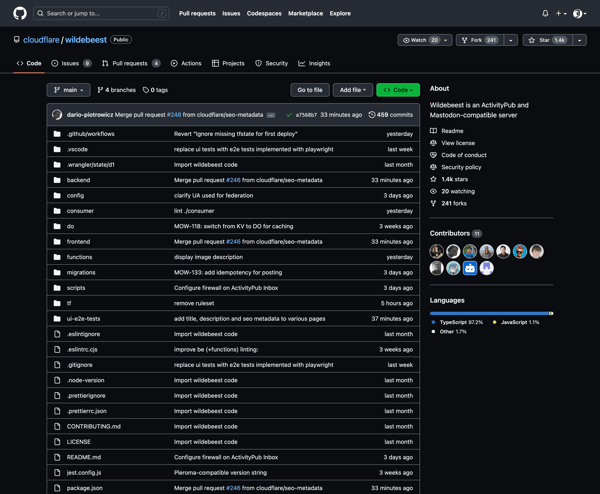
Task: Open the Explore page
Action: pyautogui.click(x=340, y=13)
